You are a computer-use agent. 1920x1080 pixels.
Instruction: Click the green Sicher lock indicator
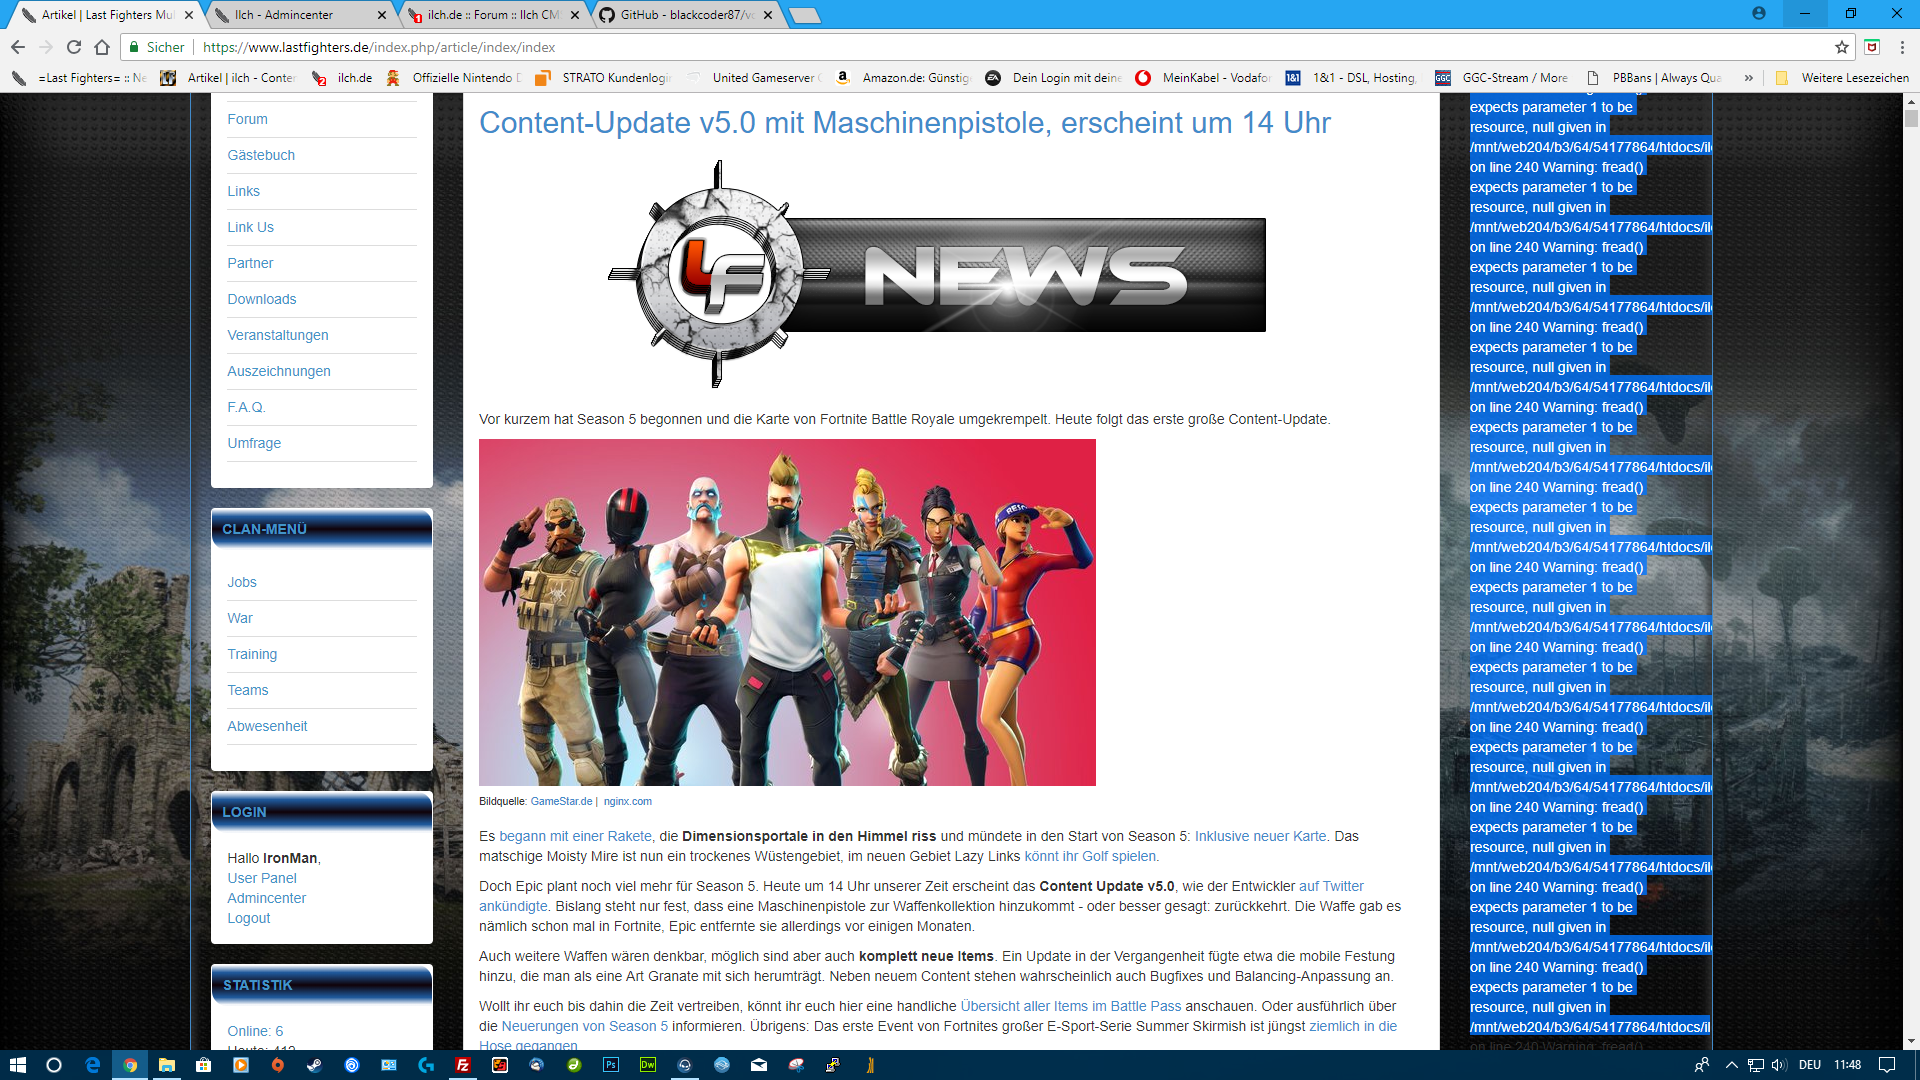click(157, 47)
